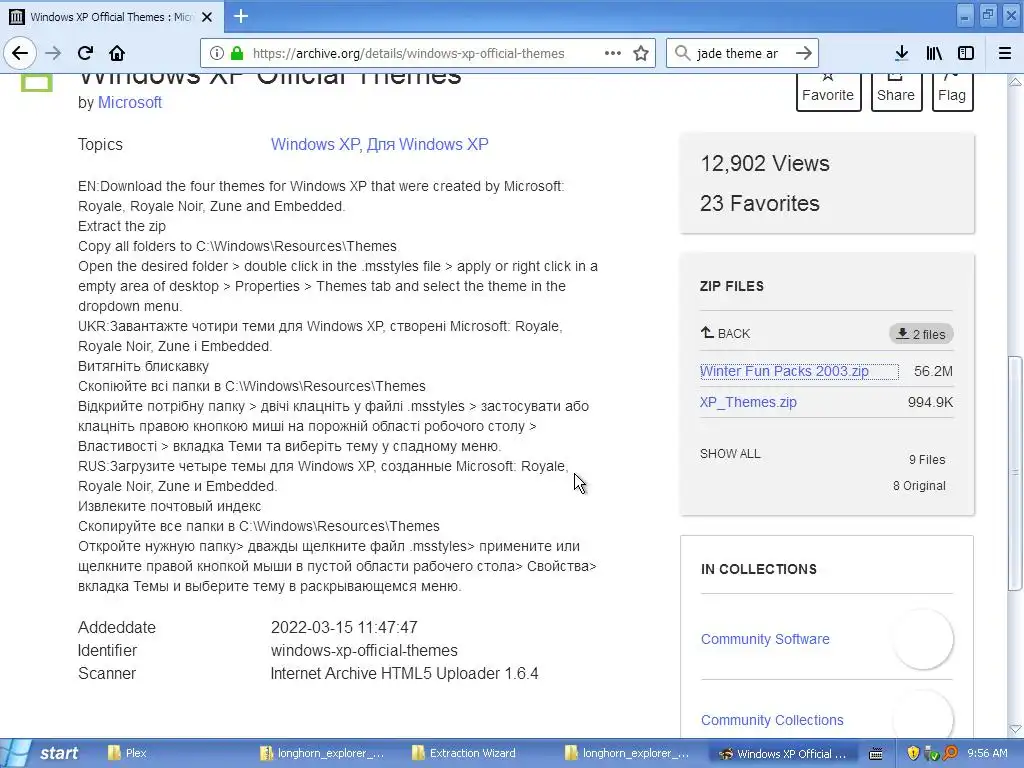1024x768 pixels.
Task: Open the Community Software collection
Action: 765,639
